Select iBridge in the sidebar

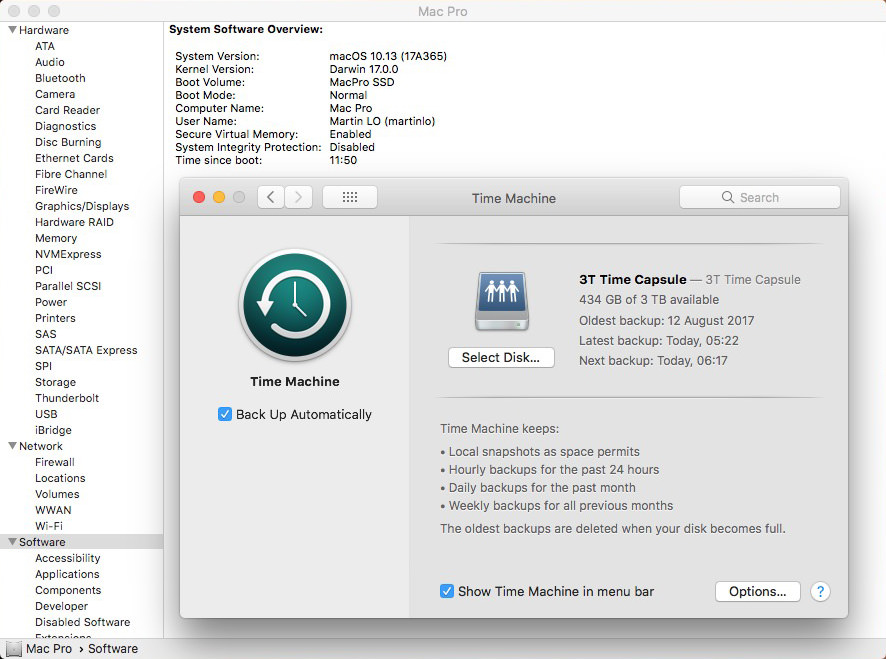point(53,430)
